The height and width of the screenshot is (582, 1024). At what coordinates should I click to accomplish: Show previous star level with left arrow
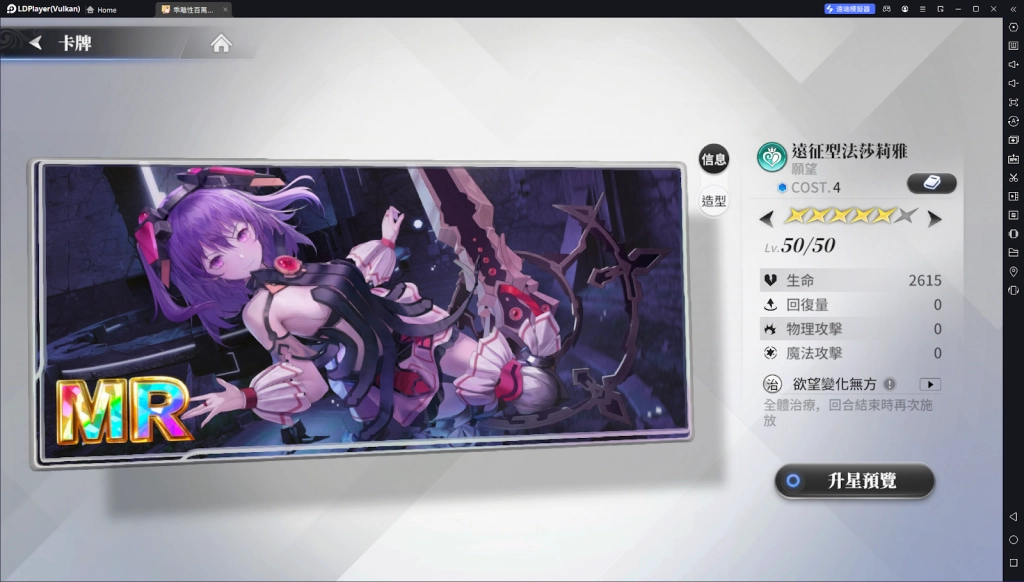coord(767,218)
